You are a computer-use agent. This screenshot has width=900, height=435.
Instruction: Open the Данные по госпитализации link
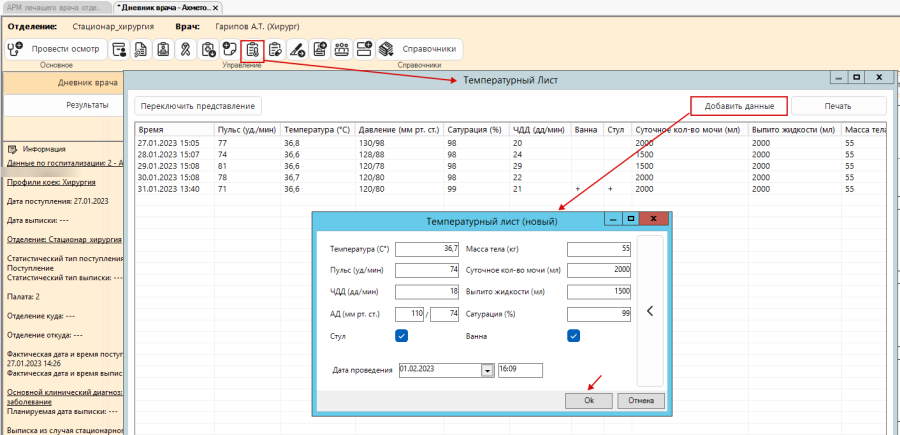pyautogui.click(x=65, y=164)
